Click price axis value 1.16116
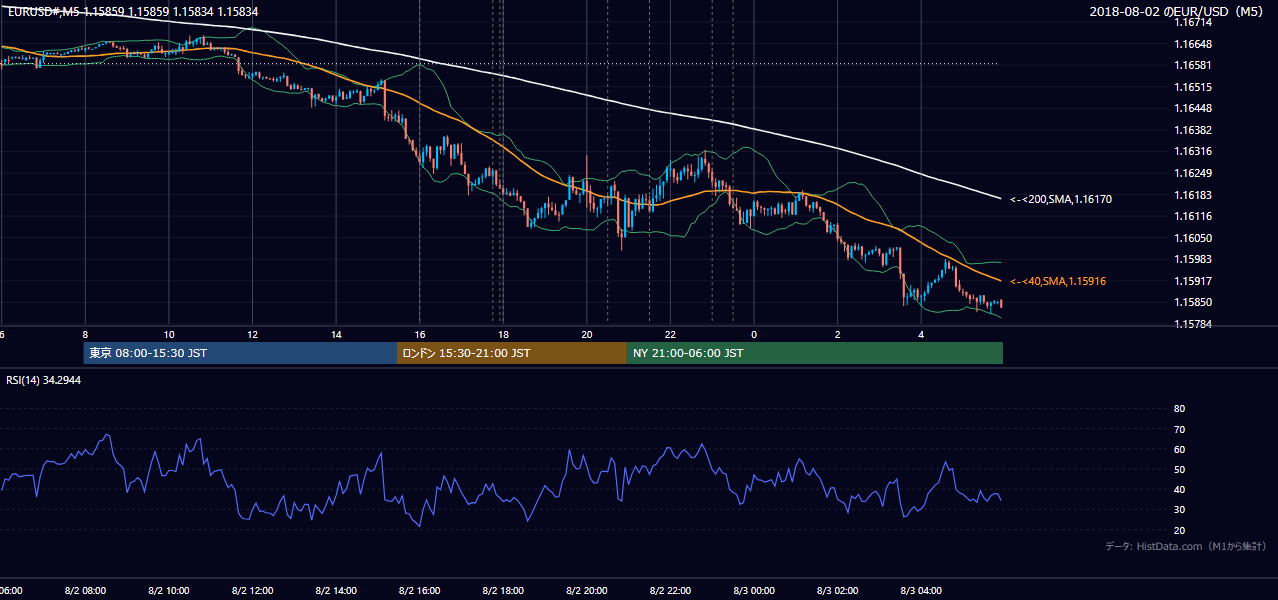The width and height of the screenshot is (1278, 600). (1192, 216)
